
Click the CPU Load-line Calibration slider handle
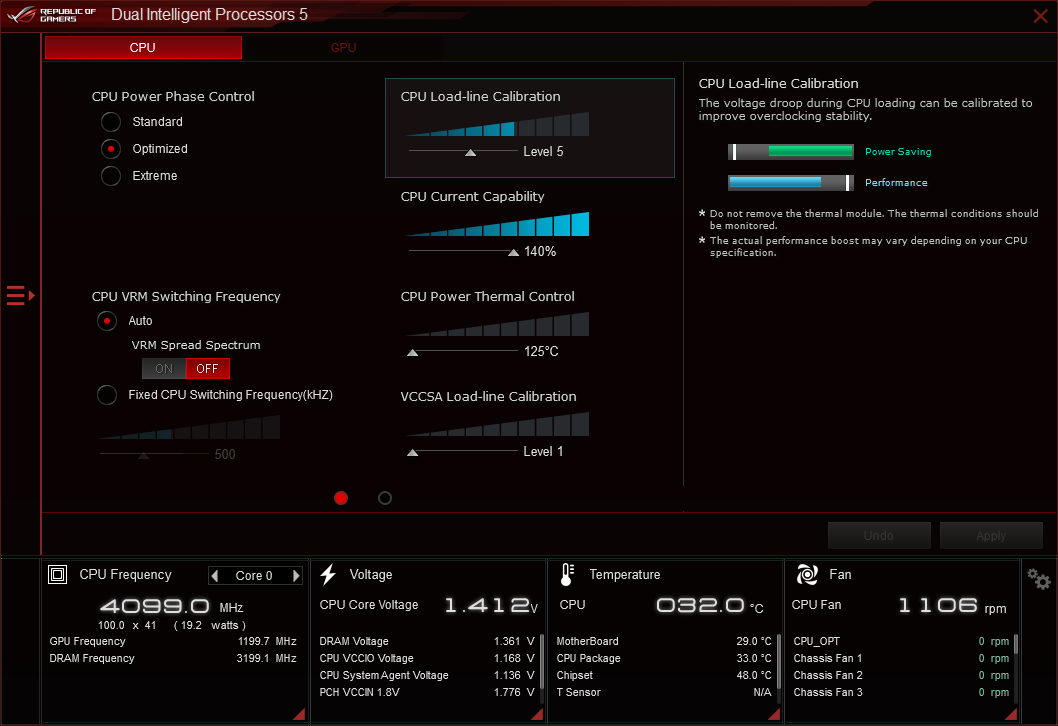tap(470, 152)
